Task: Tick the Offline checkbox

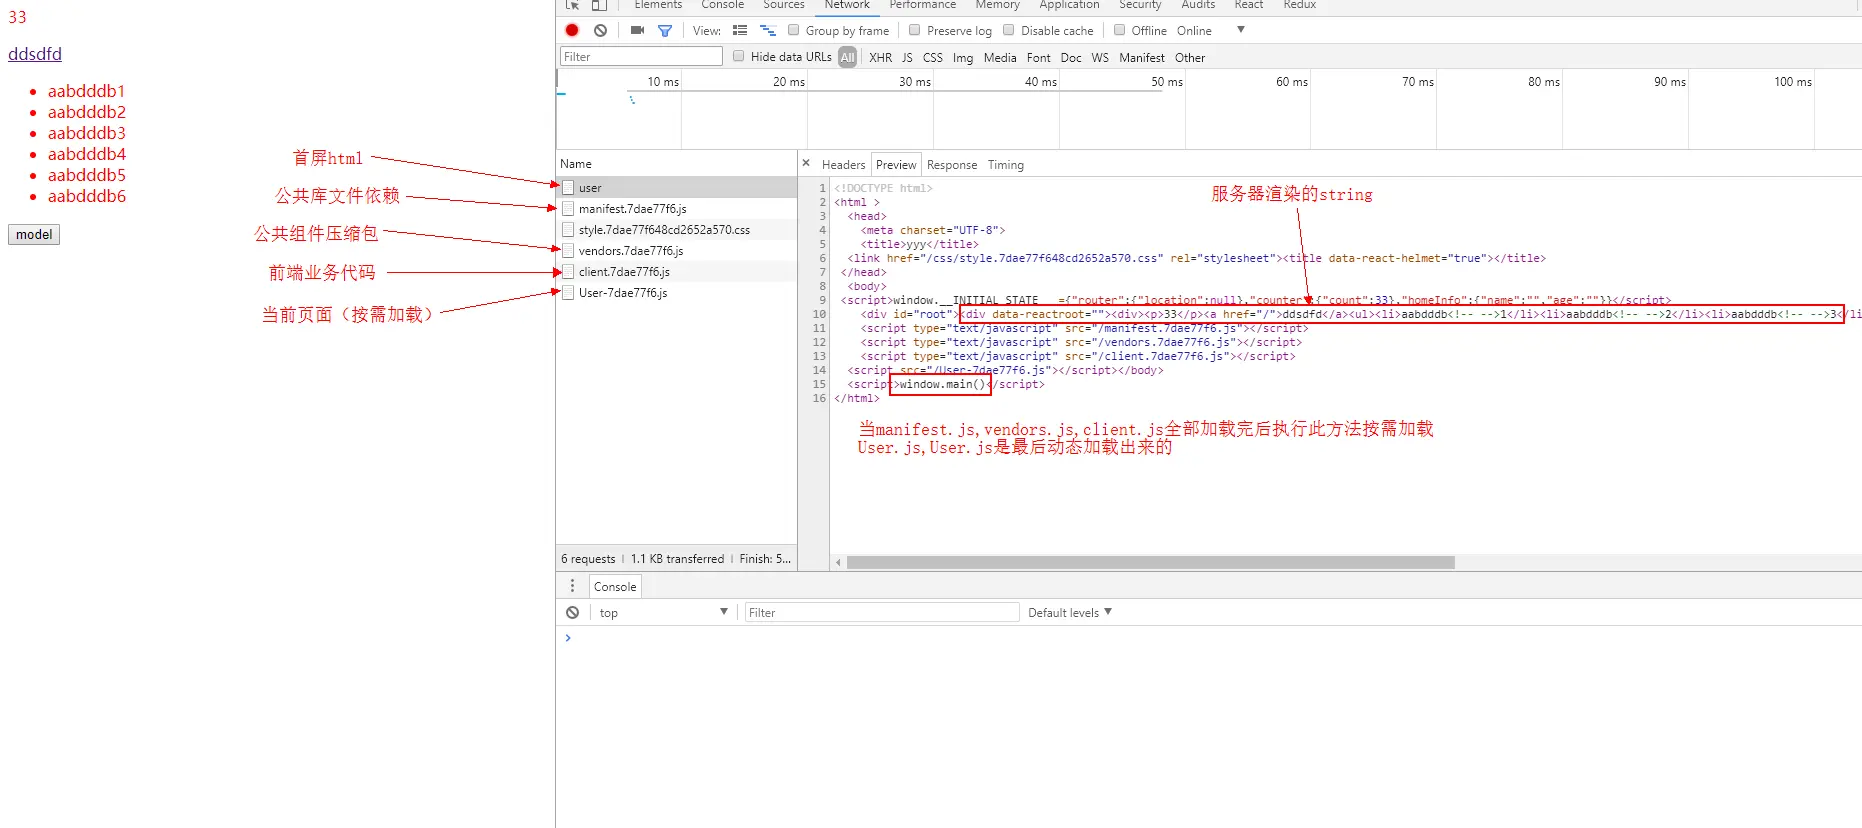Action: [x=1120, y=30]
